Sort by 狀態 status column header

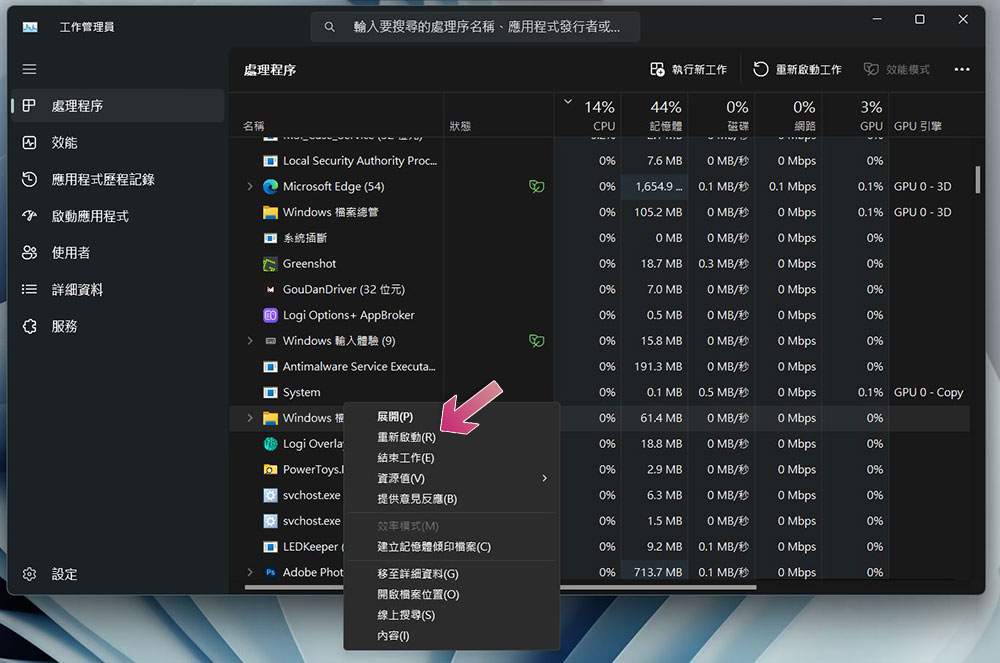pos(499,115)
